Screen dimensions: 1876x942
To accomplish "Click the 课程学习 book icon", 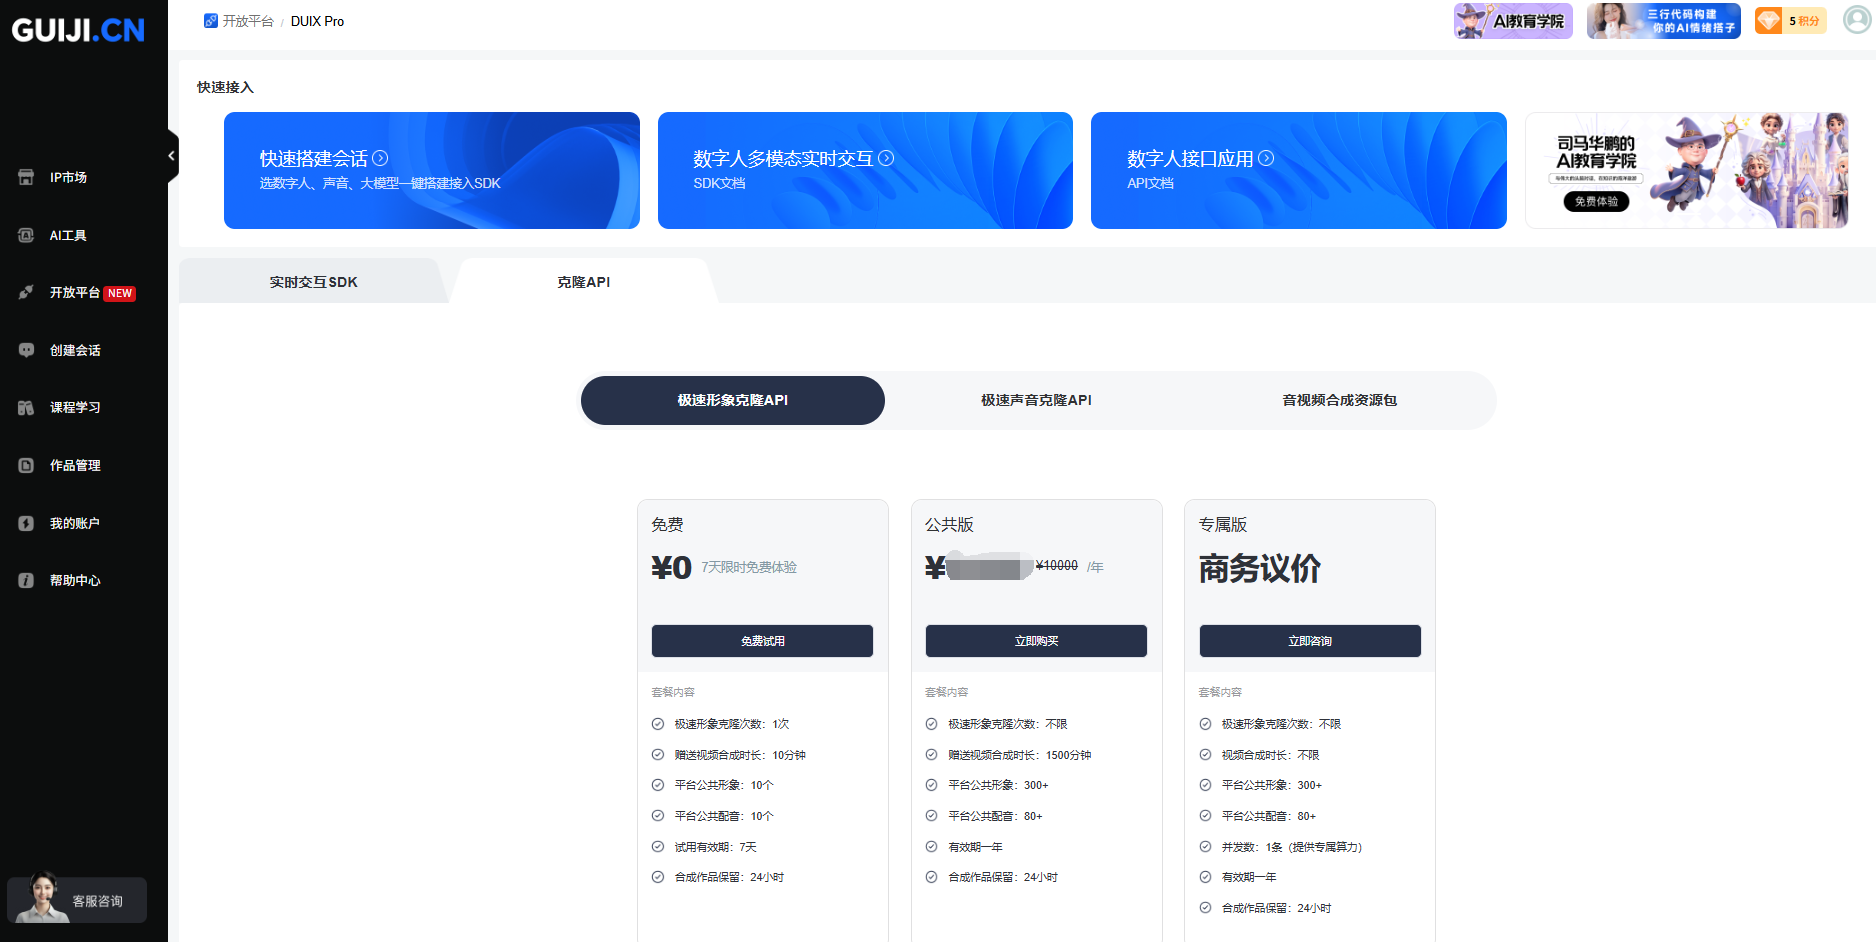I will tap(26, 407).
